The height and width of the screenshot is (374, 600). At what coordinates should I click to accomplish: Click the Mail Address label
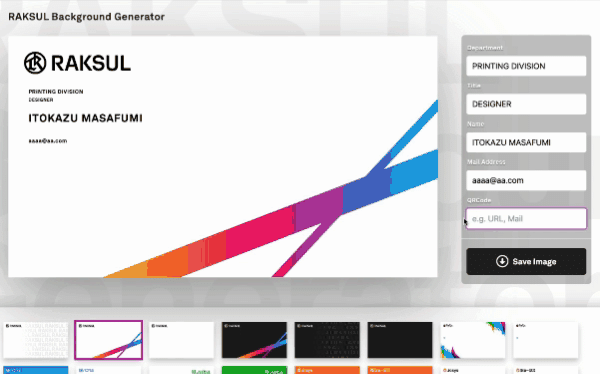(486, 162)
